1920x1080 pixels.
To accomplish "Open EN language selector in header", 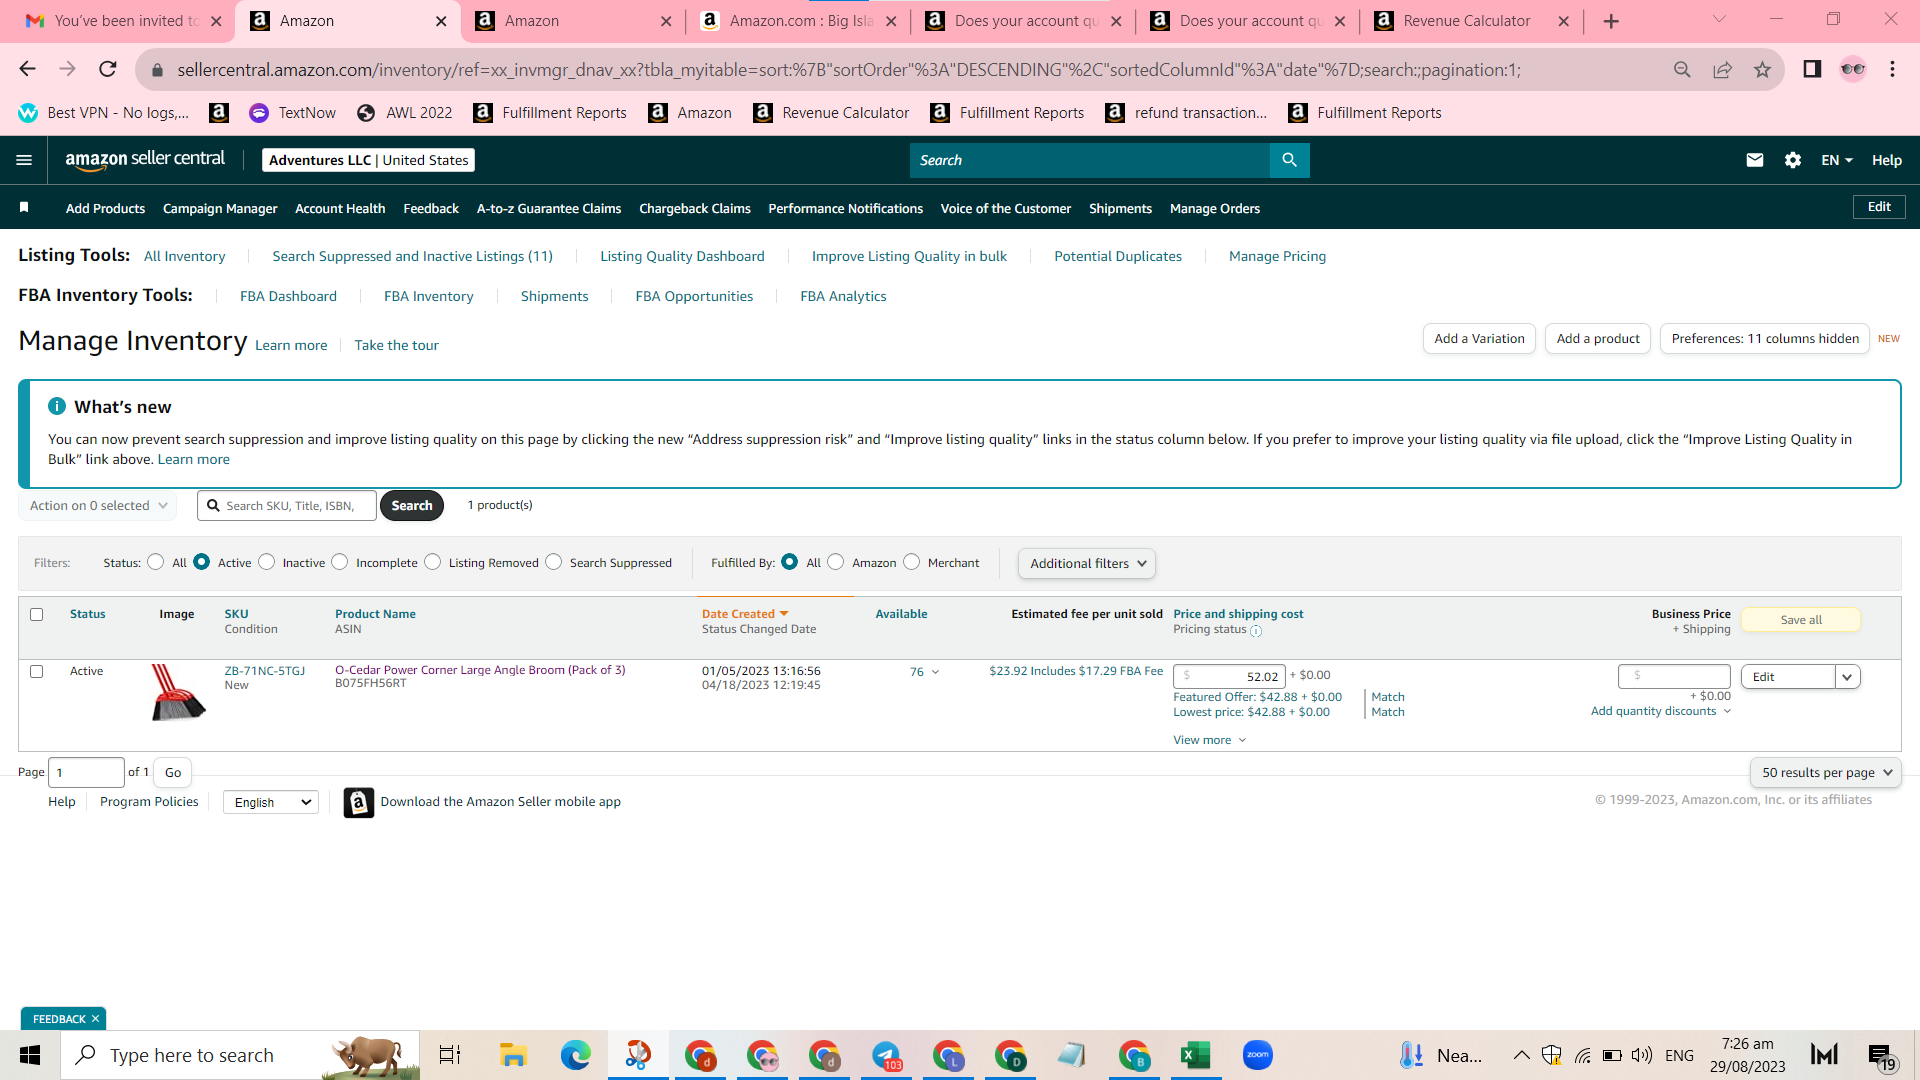I will pos(1837,160).
